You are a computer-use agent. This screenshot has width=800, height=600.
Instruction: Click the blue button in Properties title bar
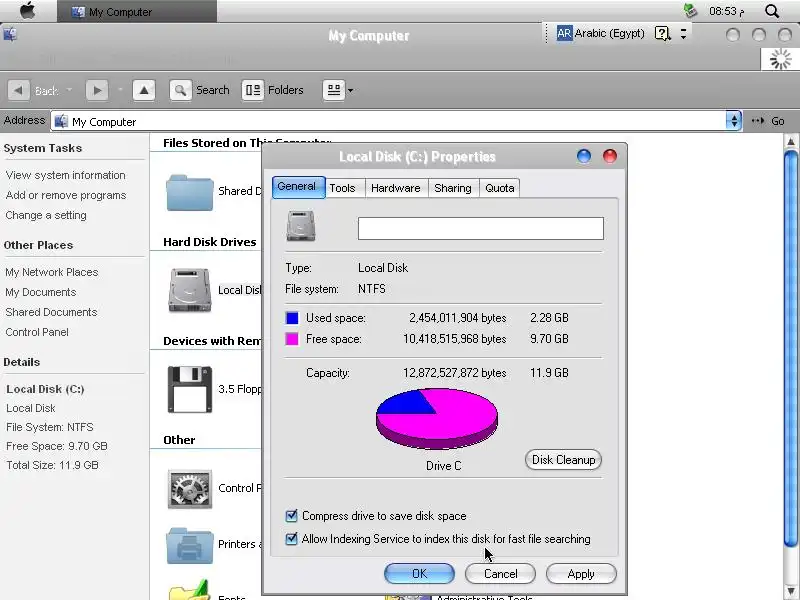click(x=584, y=156)
